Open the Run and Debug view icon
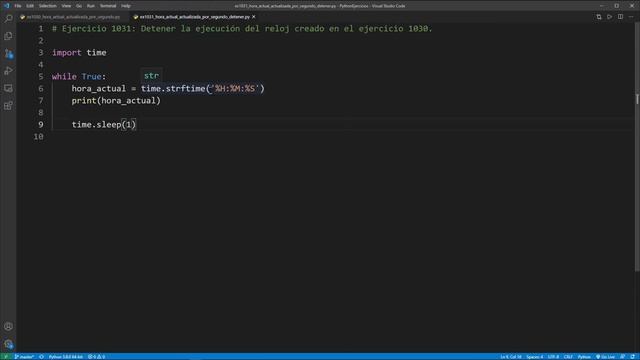Screen dimensions: 640x360 click(8, 71)
